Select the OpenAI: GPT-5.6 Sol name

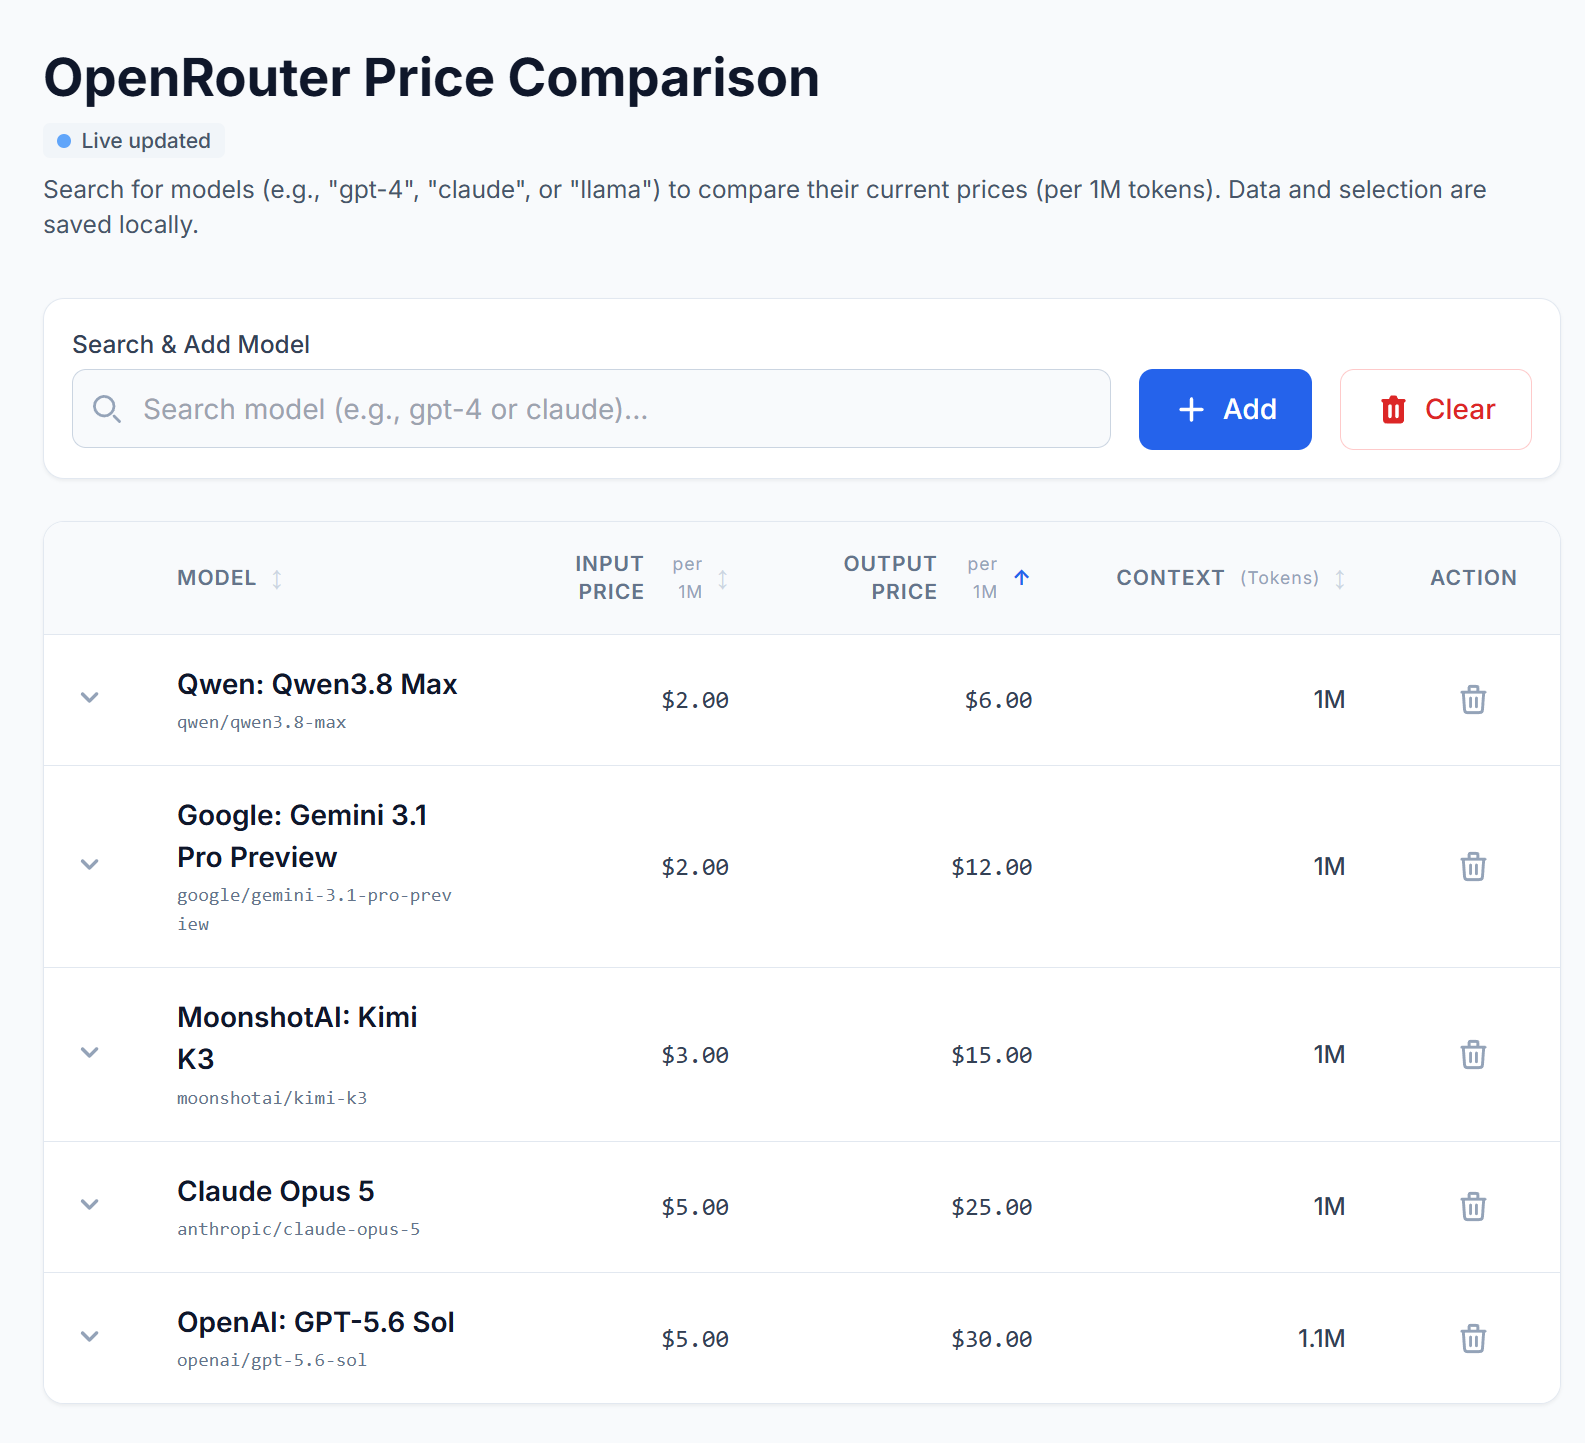[x=316, y=1323]
